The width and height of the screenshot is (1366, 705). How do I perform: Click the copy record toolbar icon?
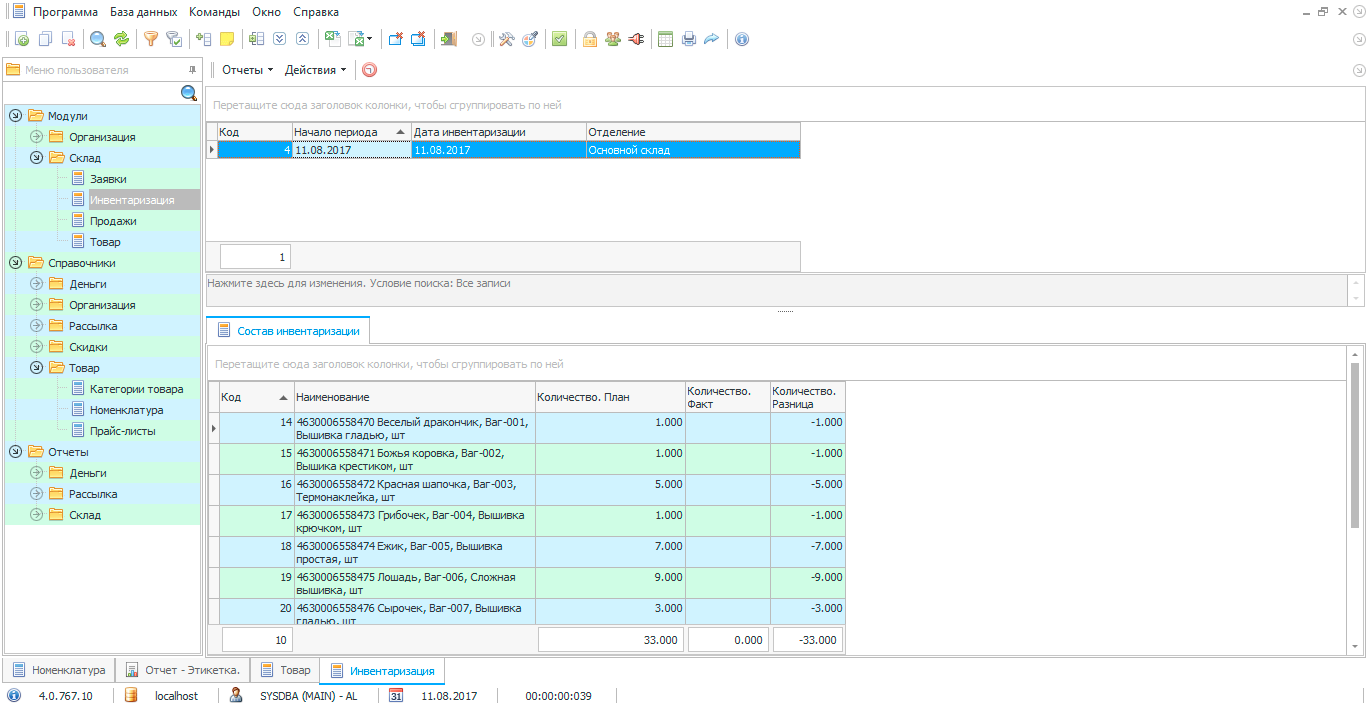click(x=45, y=39)
